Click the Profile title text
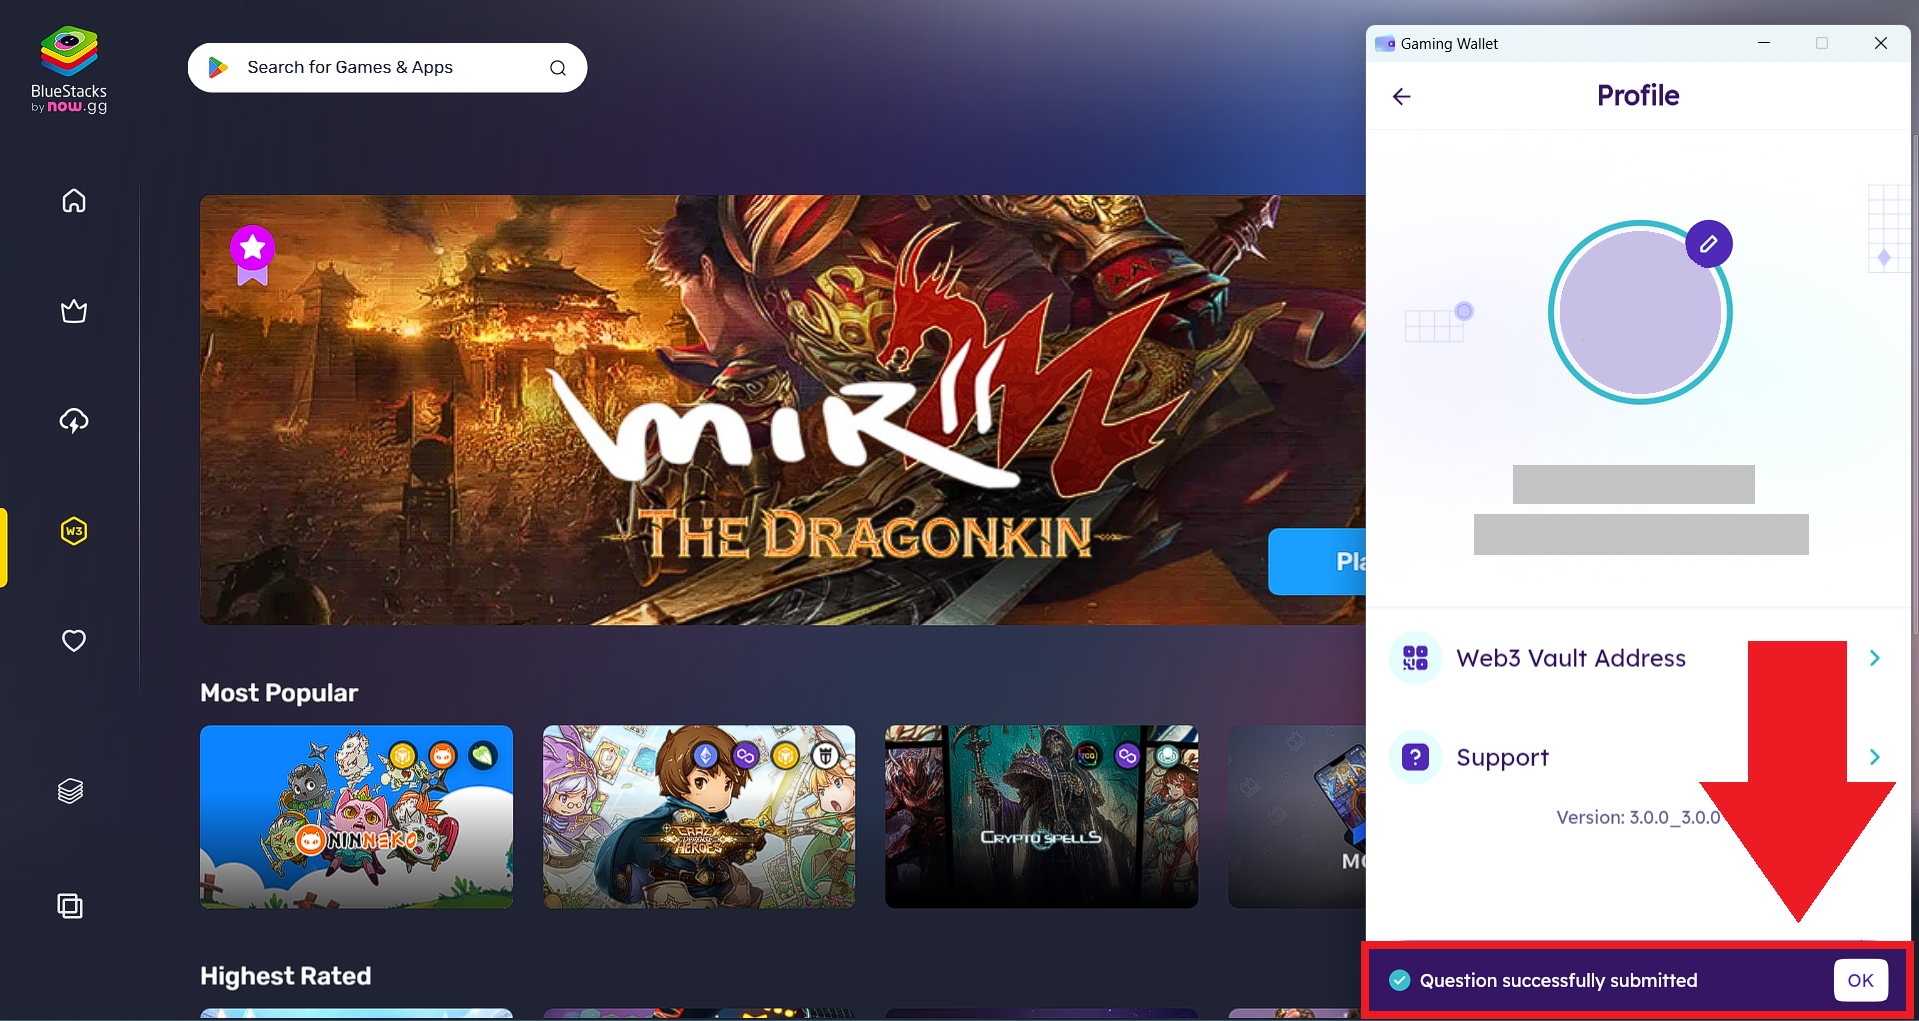1919x1021 pixels. (x=1638, y=96)
